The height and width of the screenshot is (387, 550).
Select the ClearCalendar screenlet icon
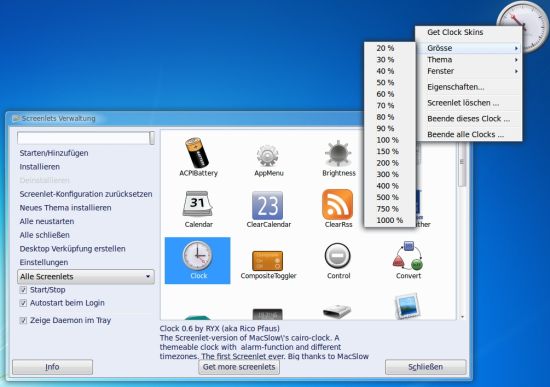267,205
